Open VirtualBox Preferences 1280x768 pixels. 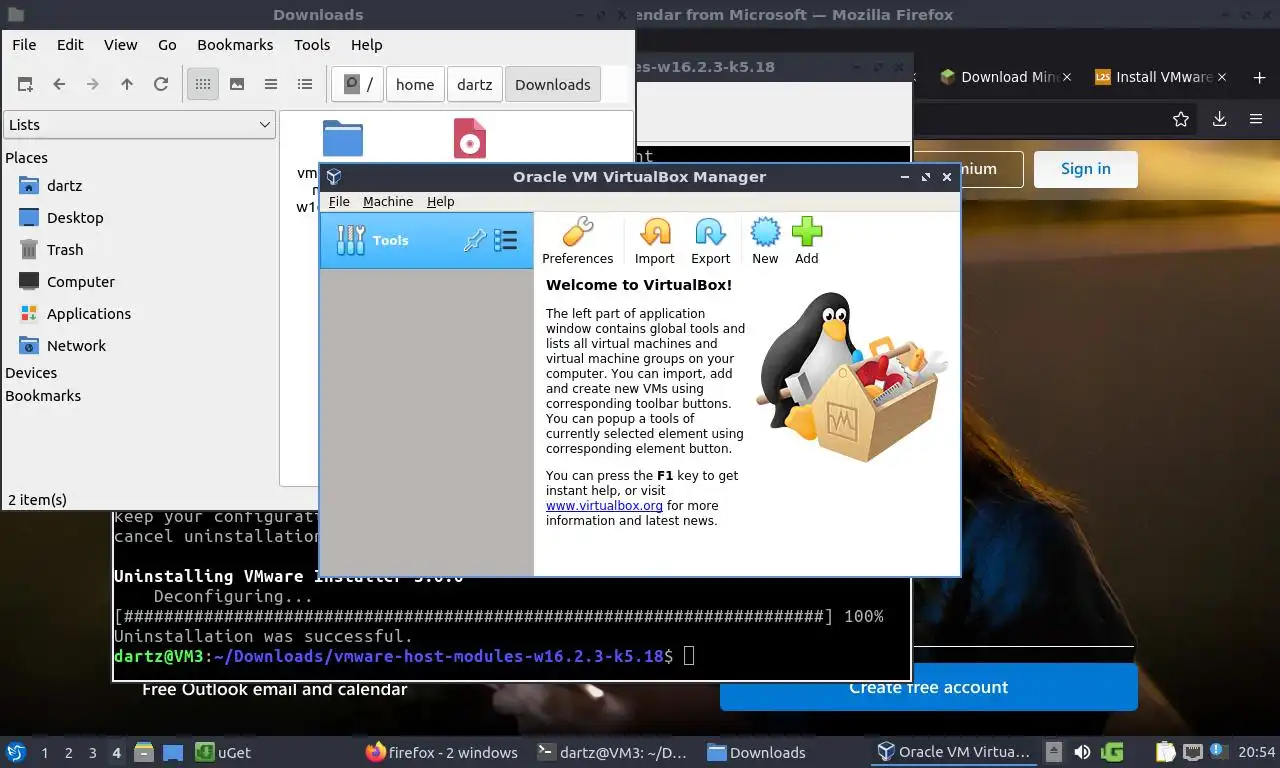(x=577, y=241)
